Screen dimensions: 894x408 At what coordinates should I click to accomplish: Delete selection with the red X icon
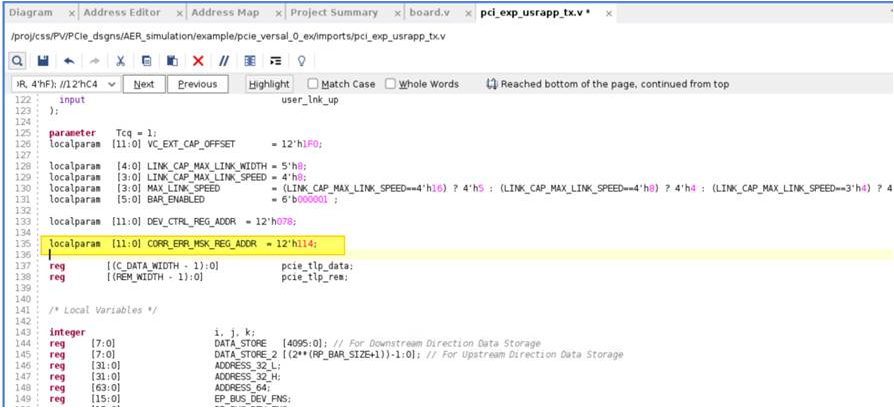[x=198, y=61]
